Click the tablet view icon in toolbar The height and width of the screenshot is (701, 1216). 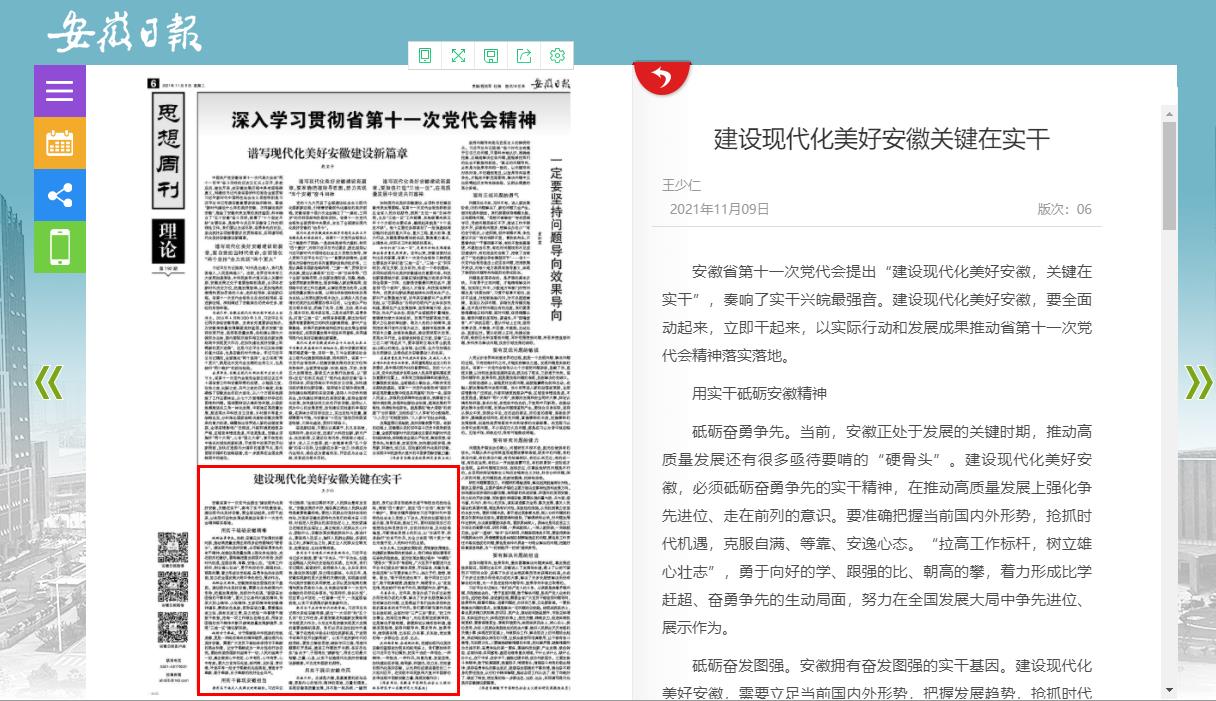pyautogui.click(x=425, y=55)
